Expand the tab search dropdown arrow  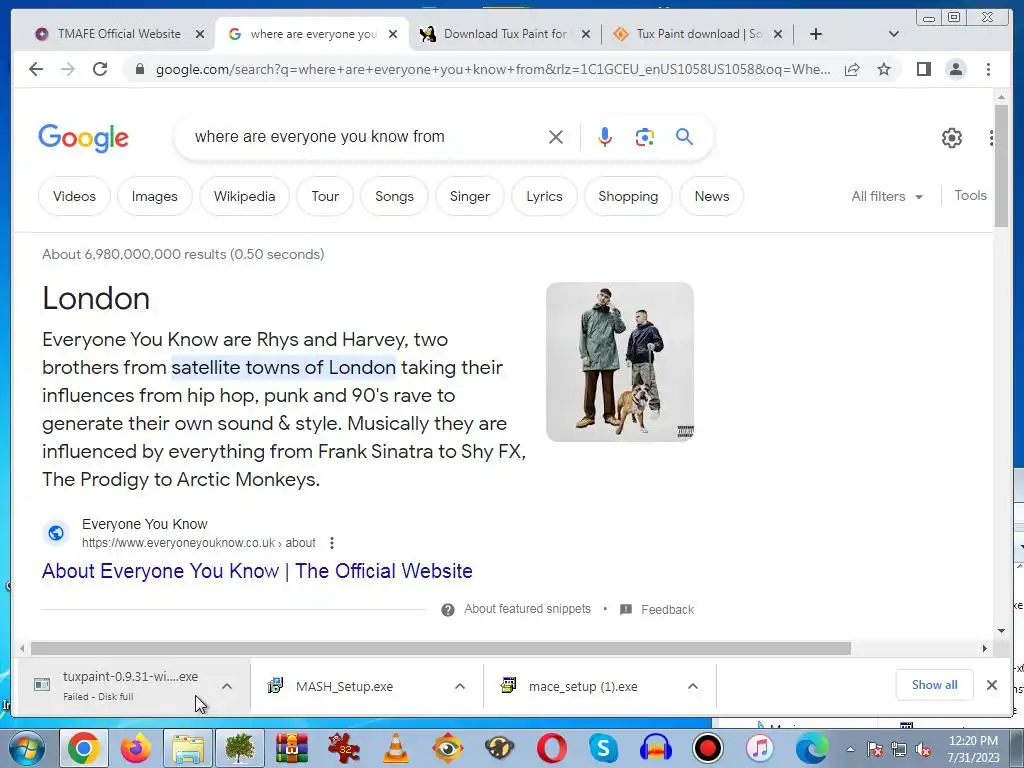894,34
